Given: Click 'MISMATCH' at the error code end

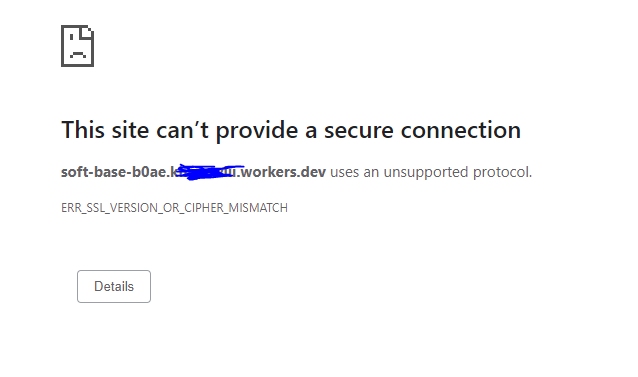Looking at the screenshot, I should pos(258,208).
